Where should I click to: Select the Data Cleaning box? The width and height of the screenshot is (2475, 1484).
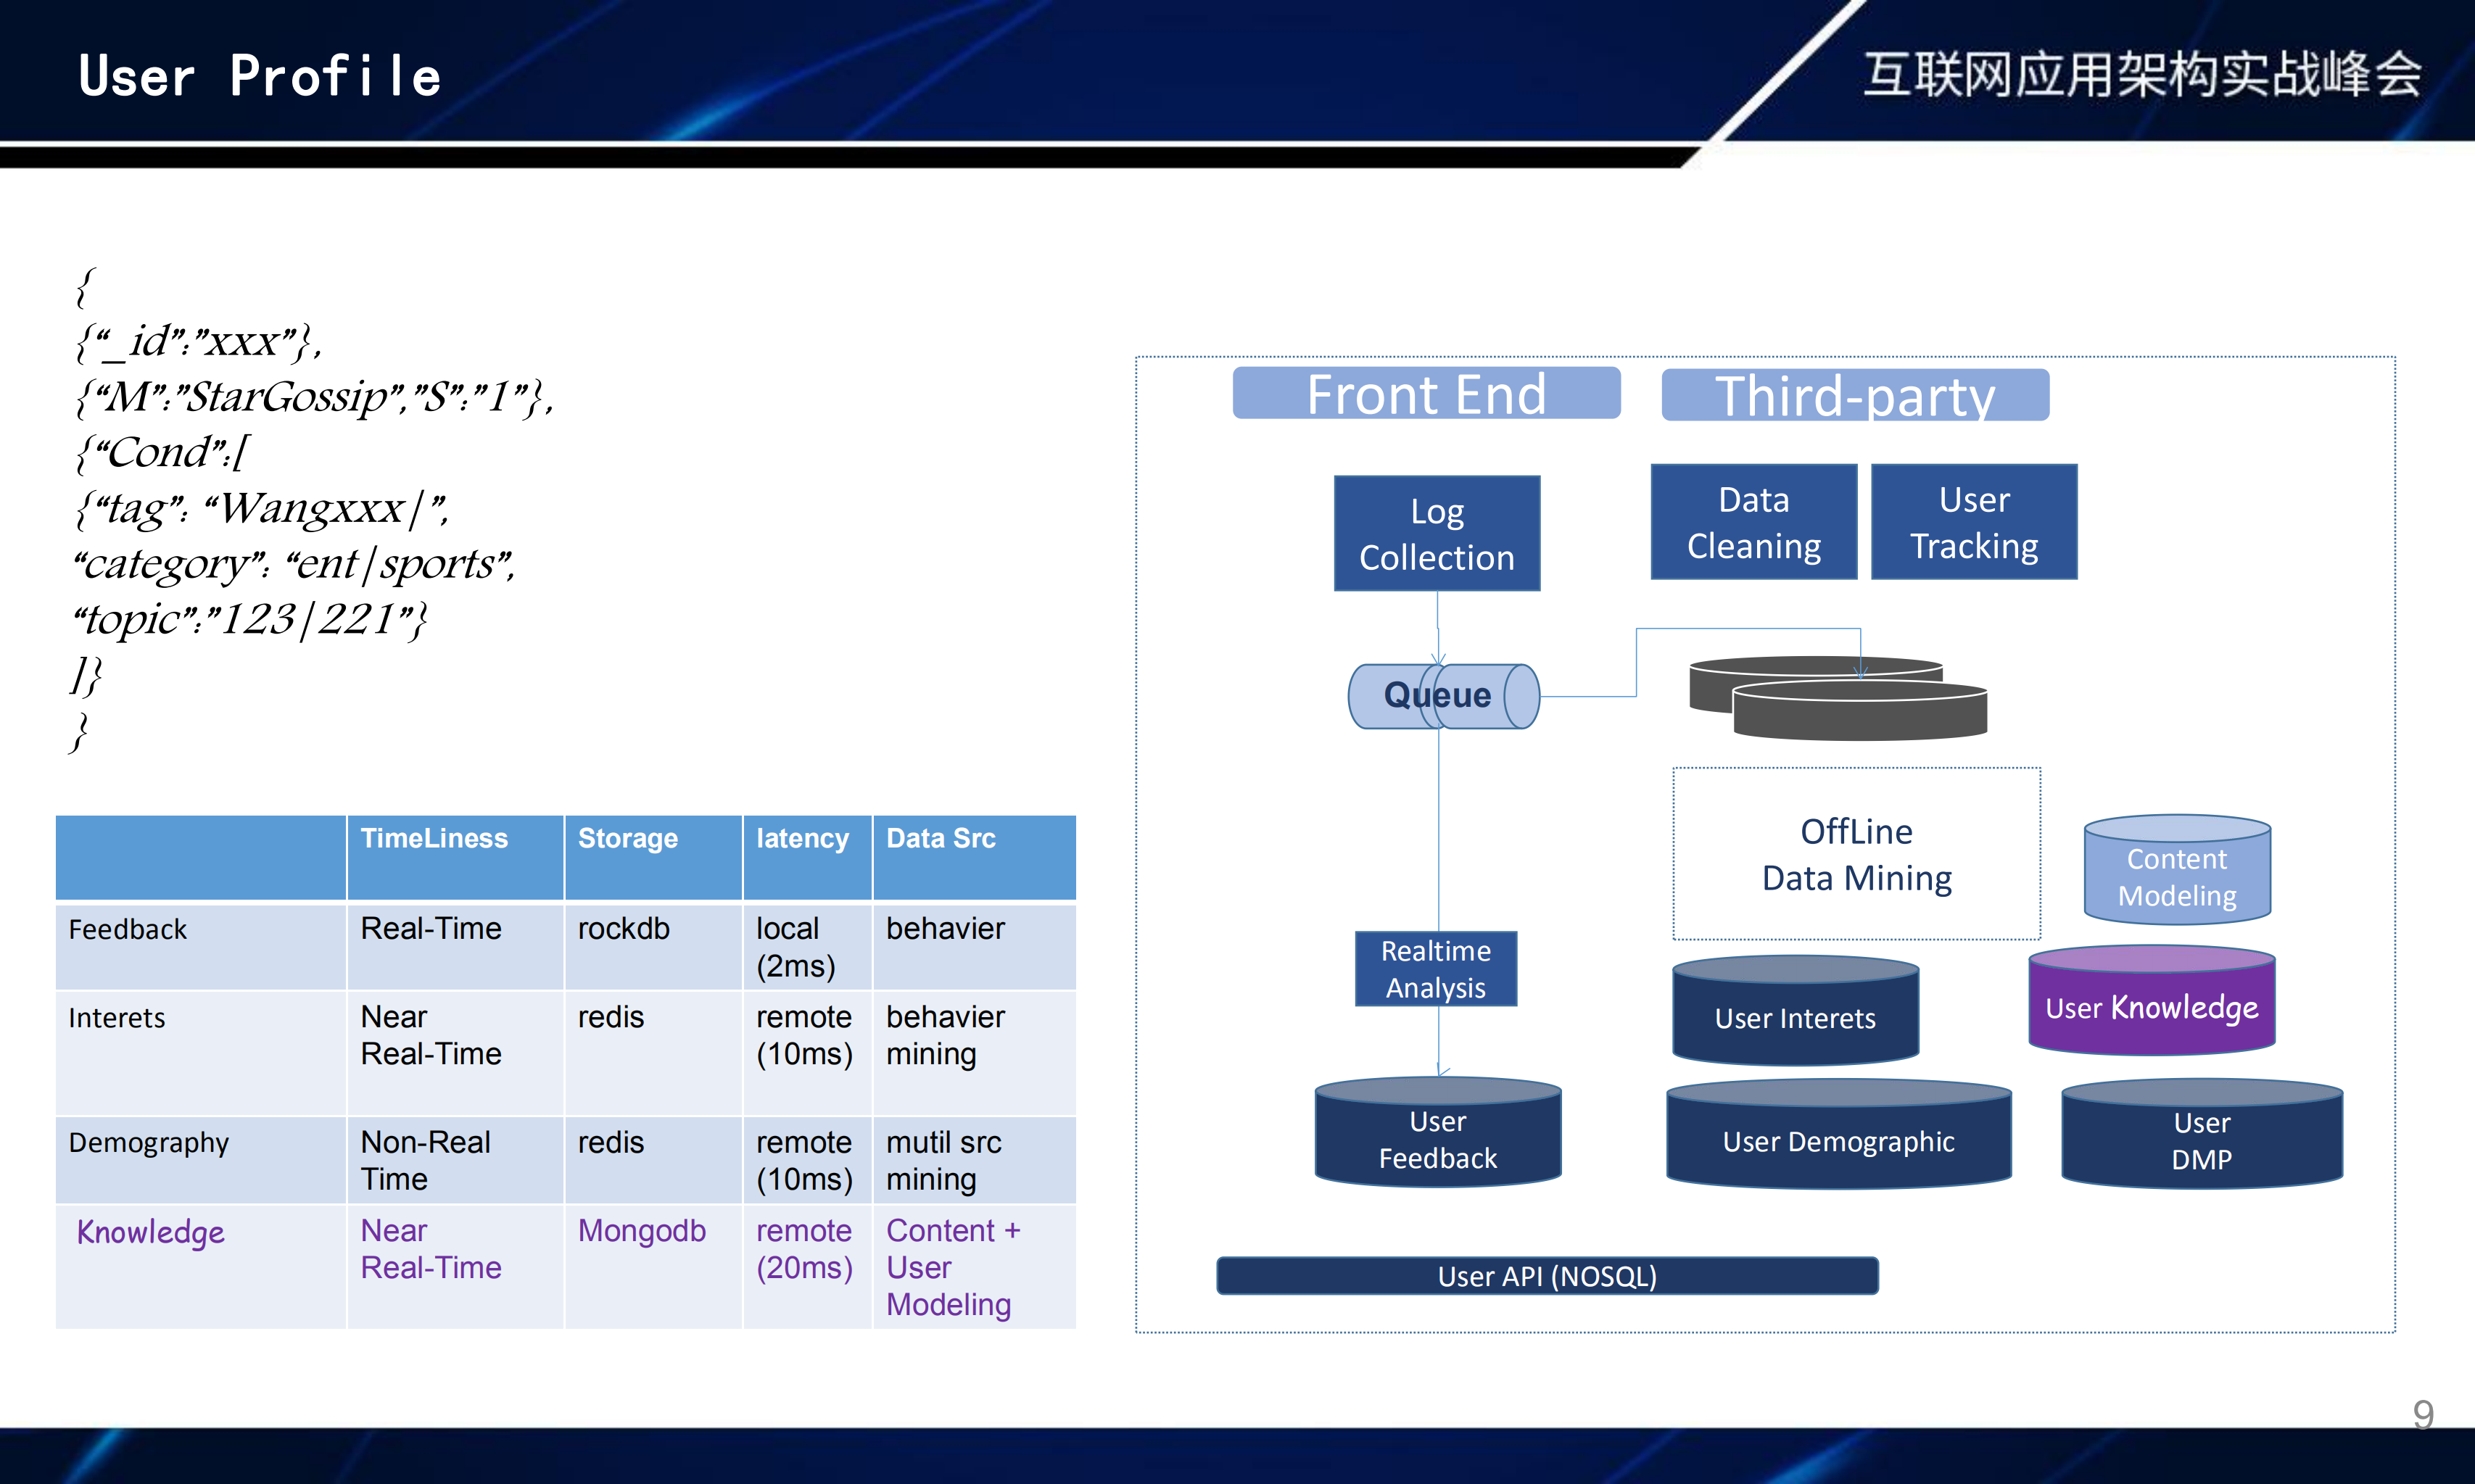pyautogui.click(x=1753, y=522)
